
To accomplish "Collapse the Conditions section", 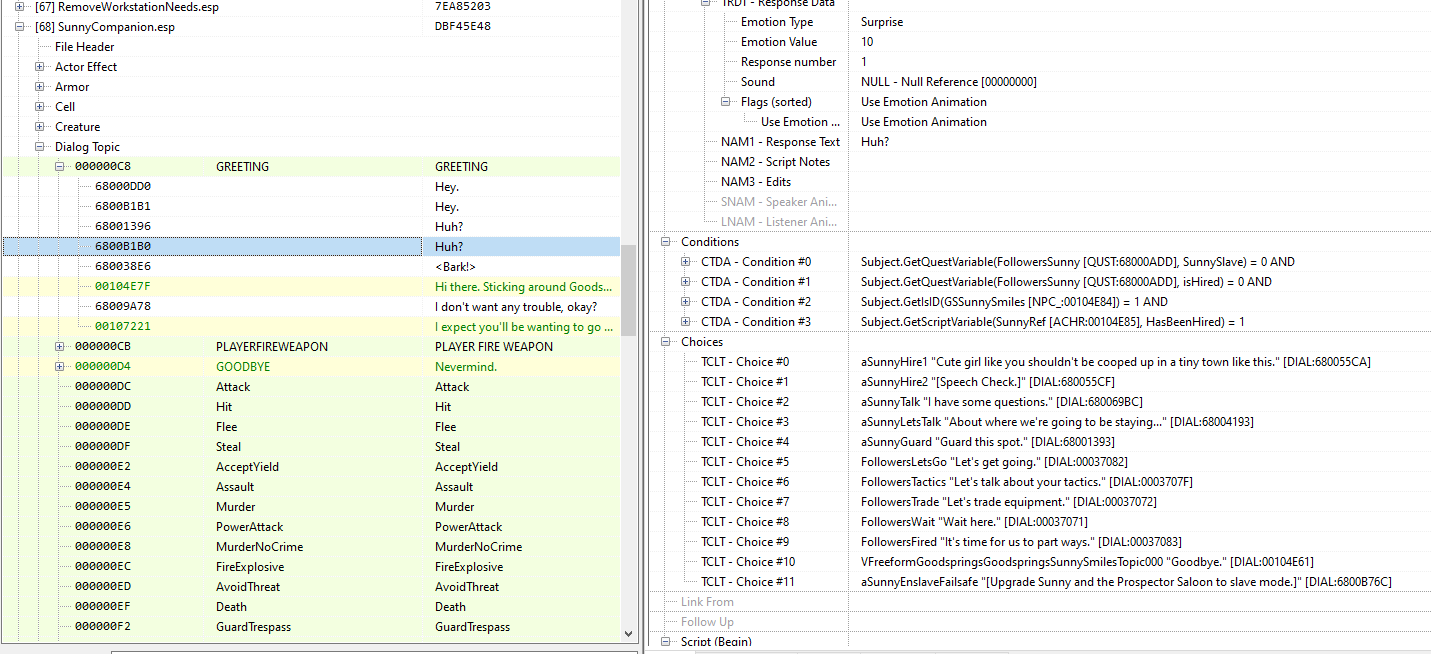I will point(666,242).
